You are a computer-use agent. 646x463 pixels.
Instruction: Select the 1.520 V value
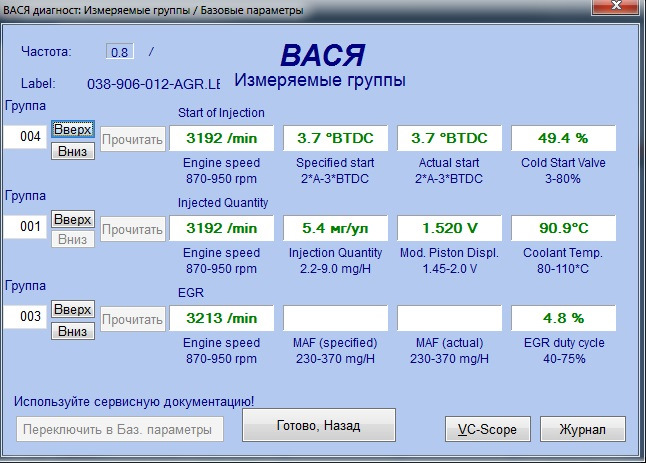pyautogui.click(x=449, y=228)
